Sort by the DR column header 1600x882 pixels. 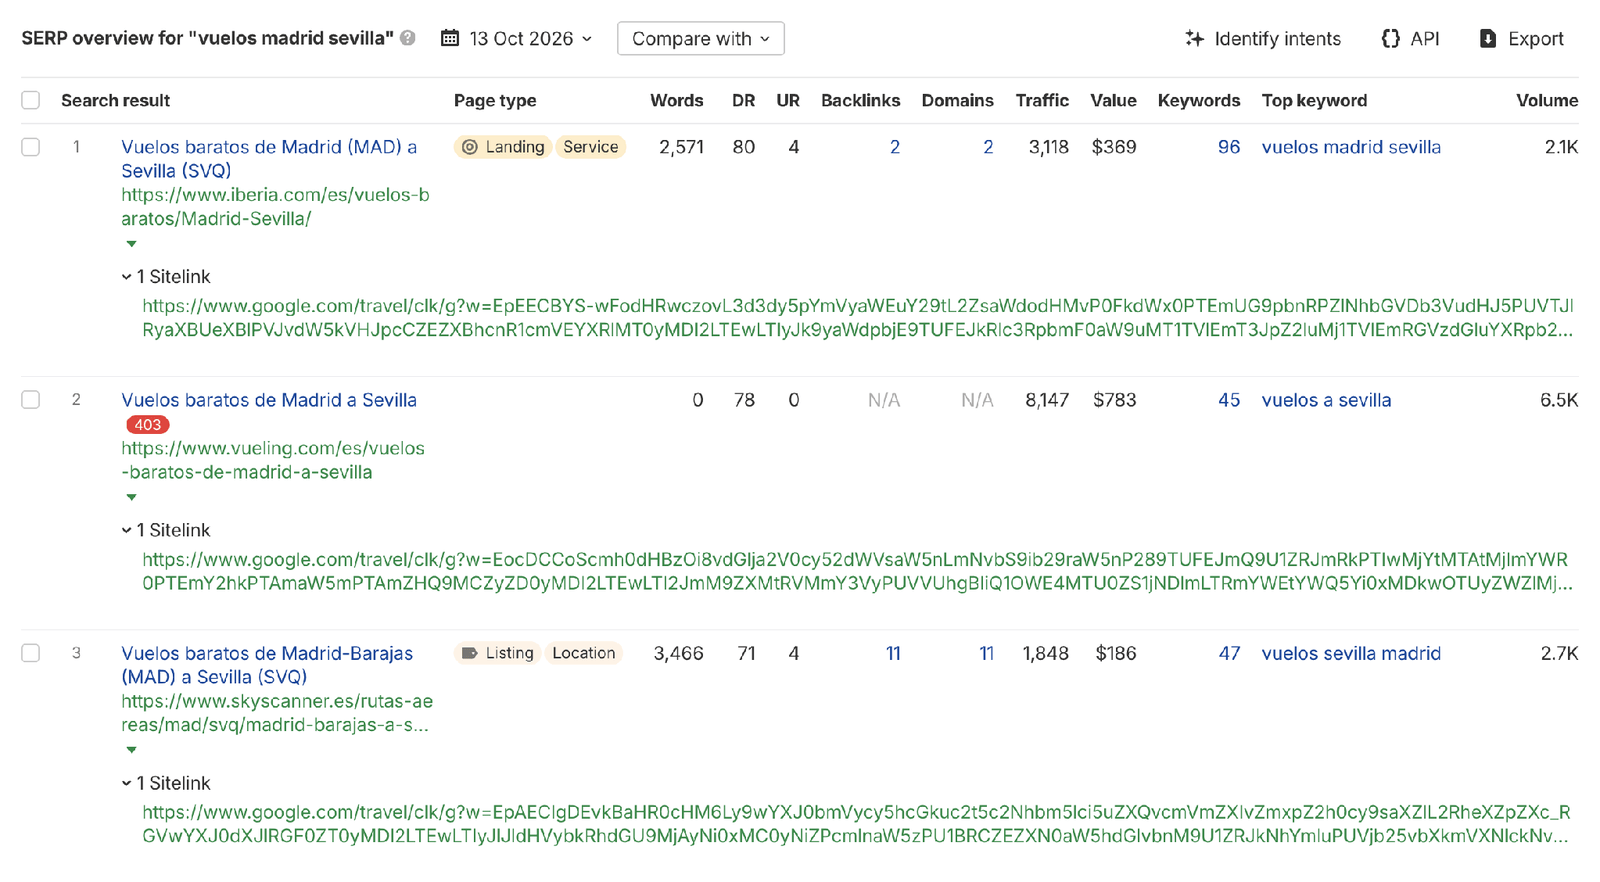tap(743, 100)
